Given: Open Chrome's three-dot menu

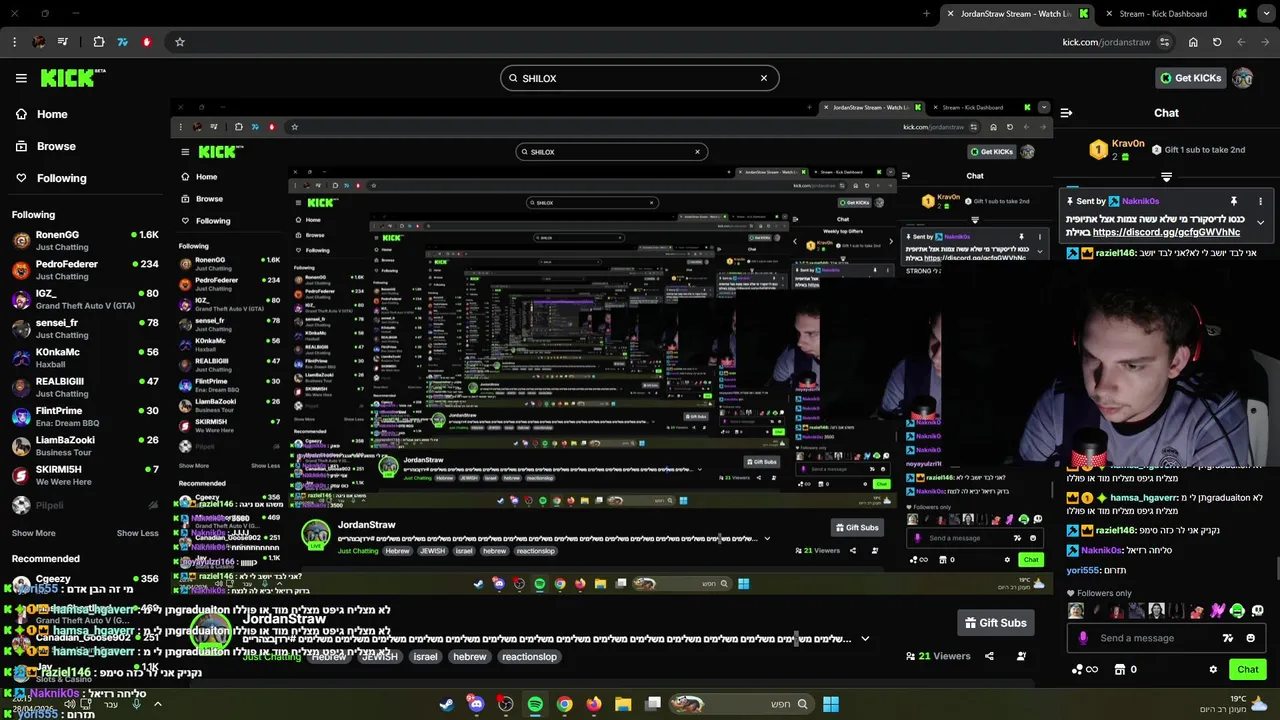Looking at the screenshot, I should 15,42.
